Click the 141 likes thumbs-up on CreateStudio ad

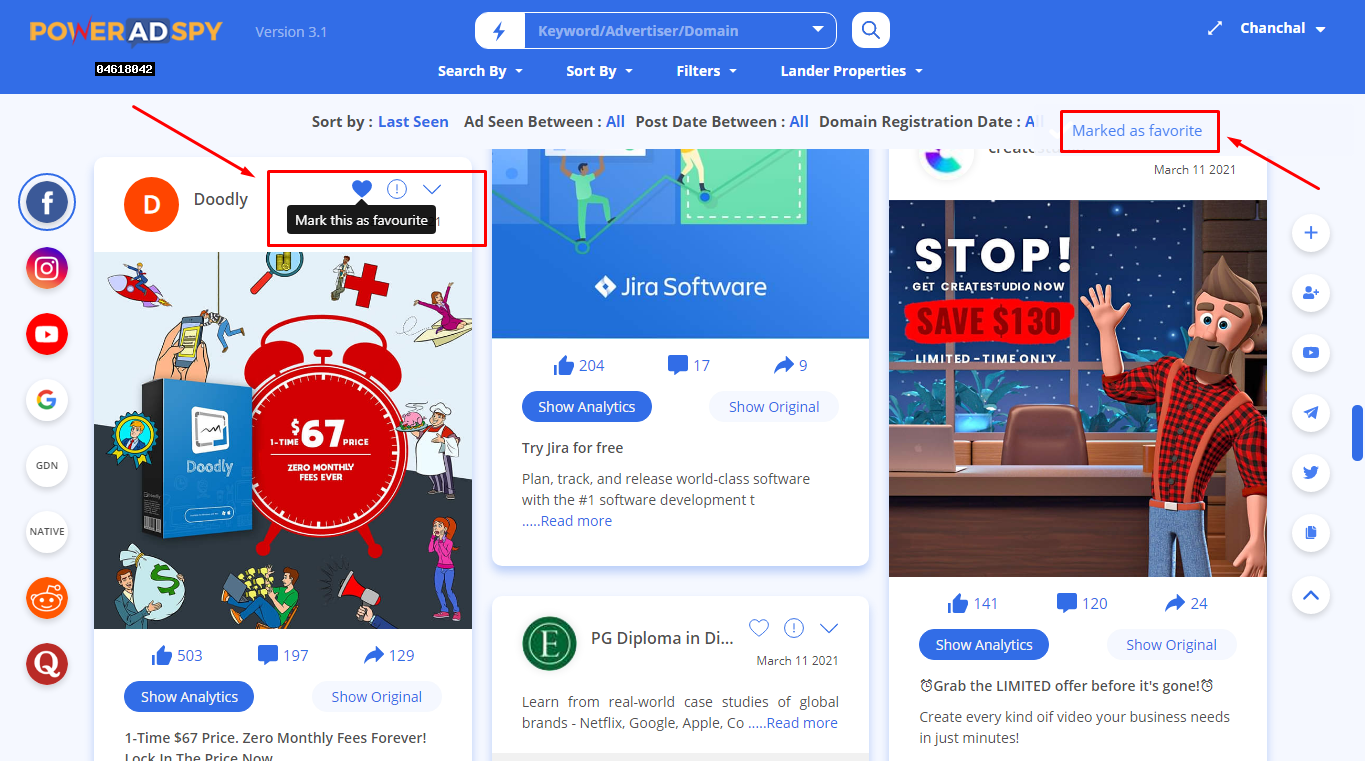pos(958,603)
